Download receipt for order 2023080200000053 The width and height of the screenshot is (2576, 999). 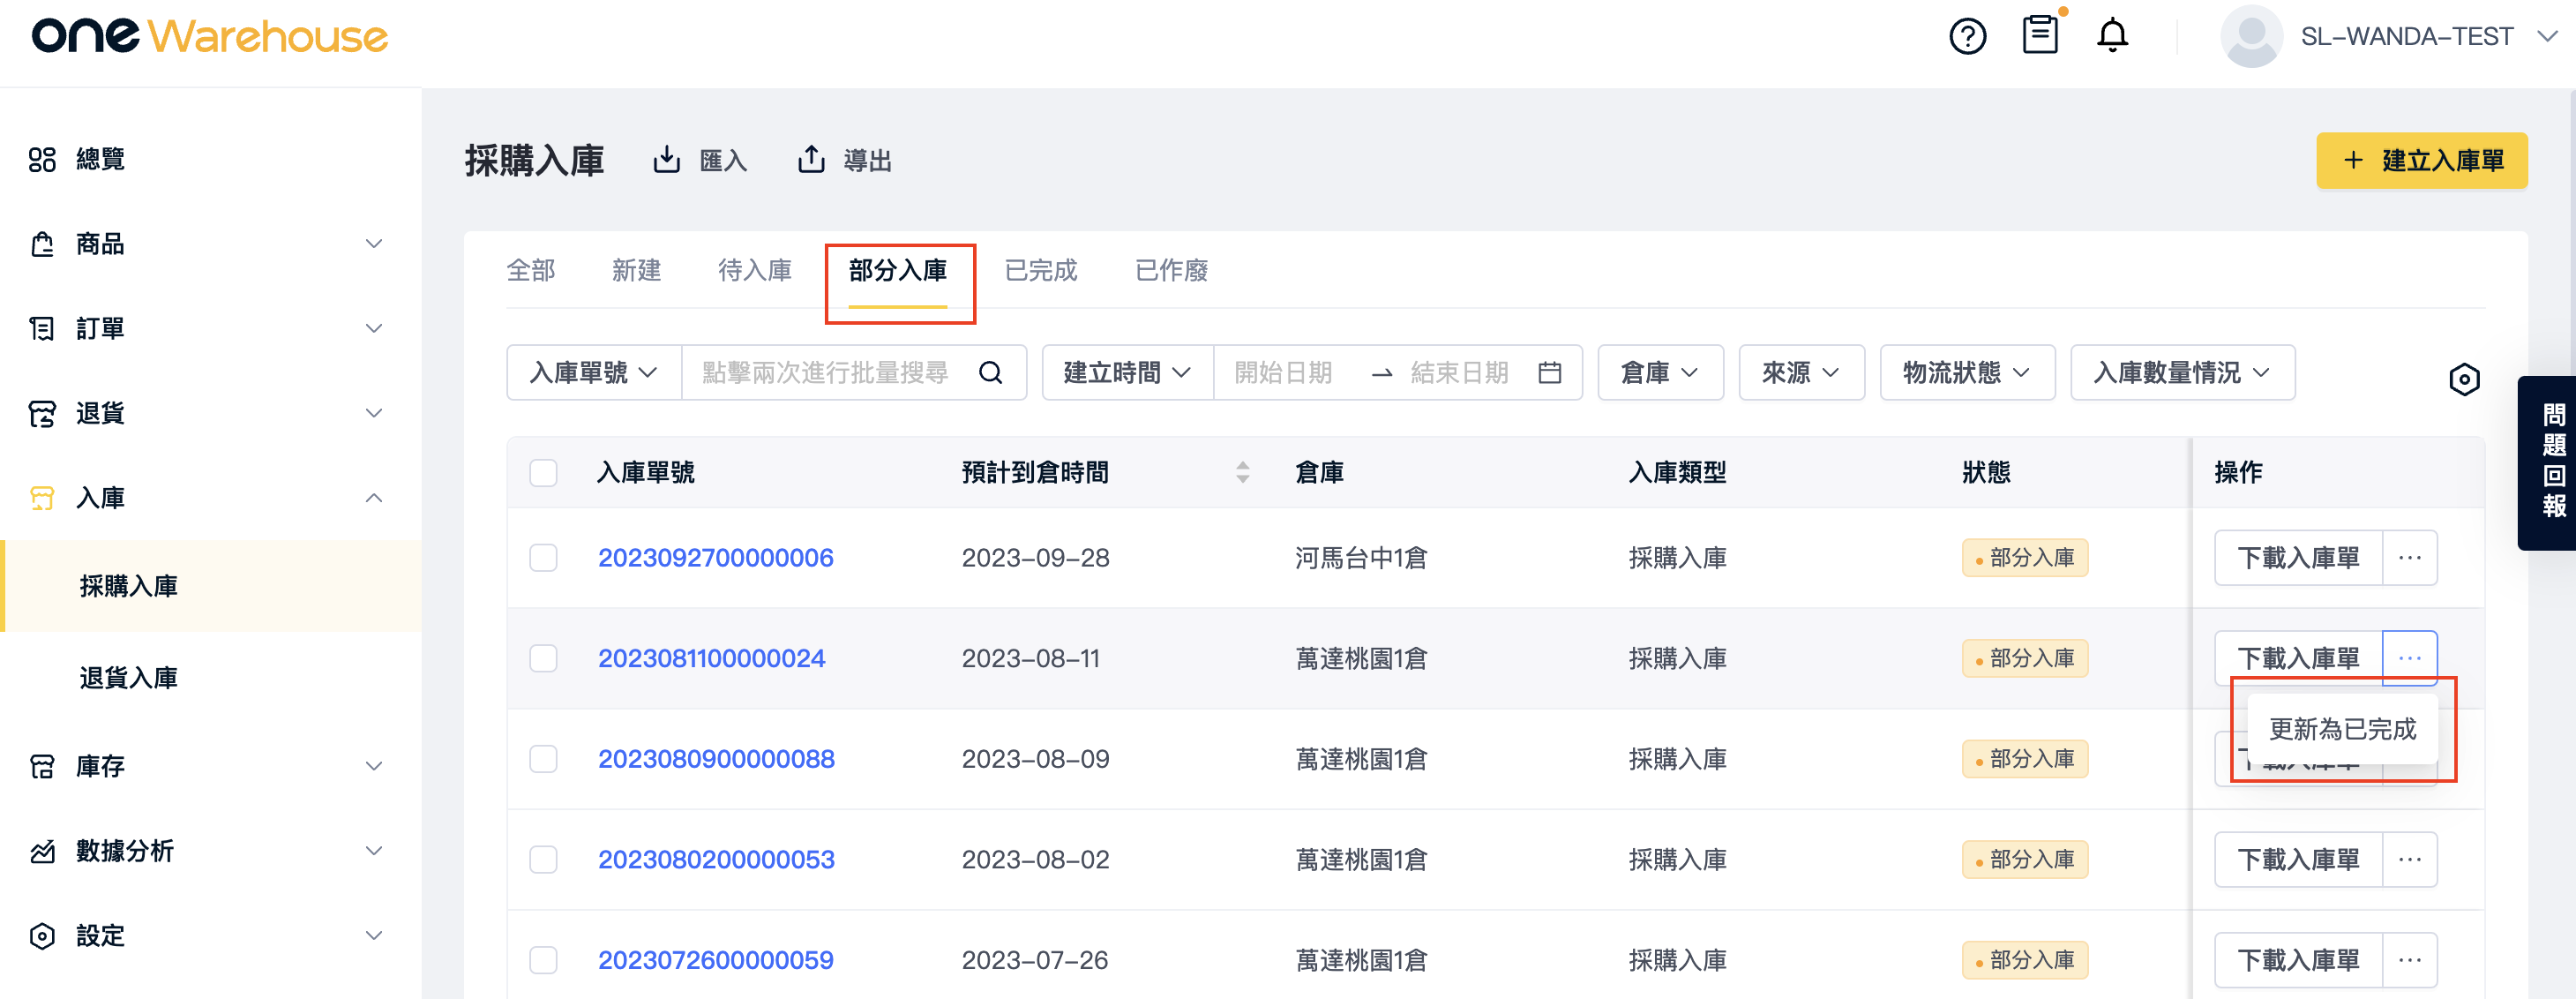pos(2298,860)
